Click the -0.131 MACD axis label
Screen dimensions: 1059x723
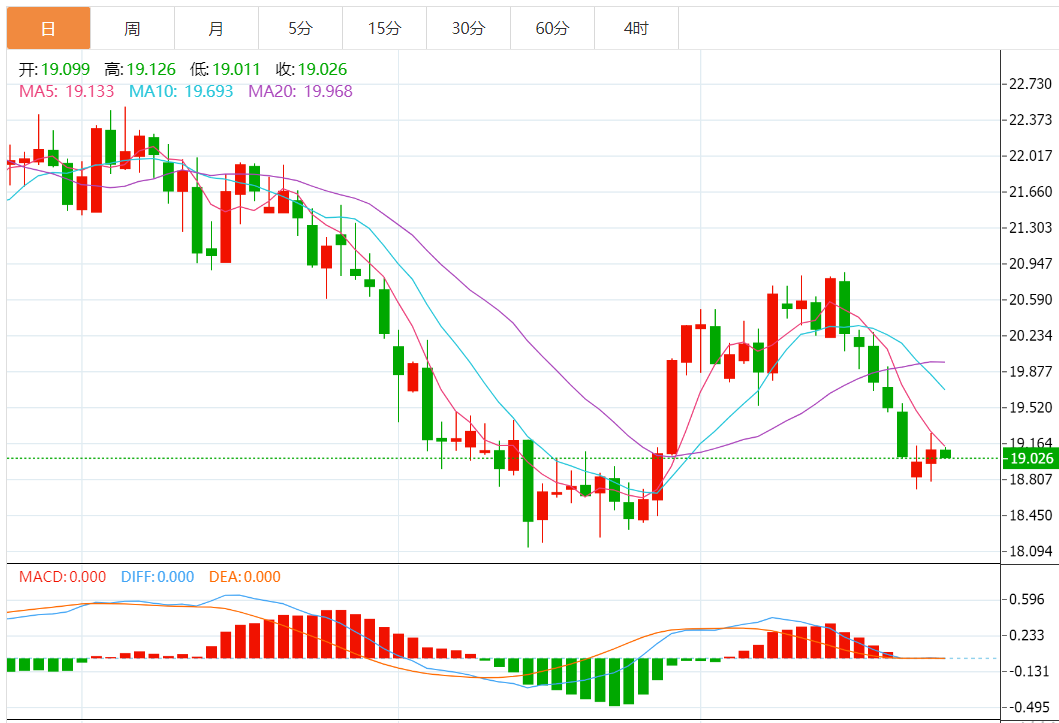[x=1027, y=671]
